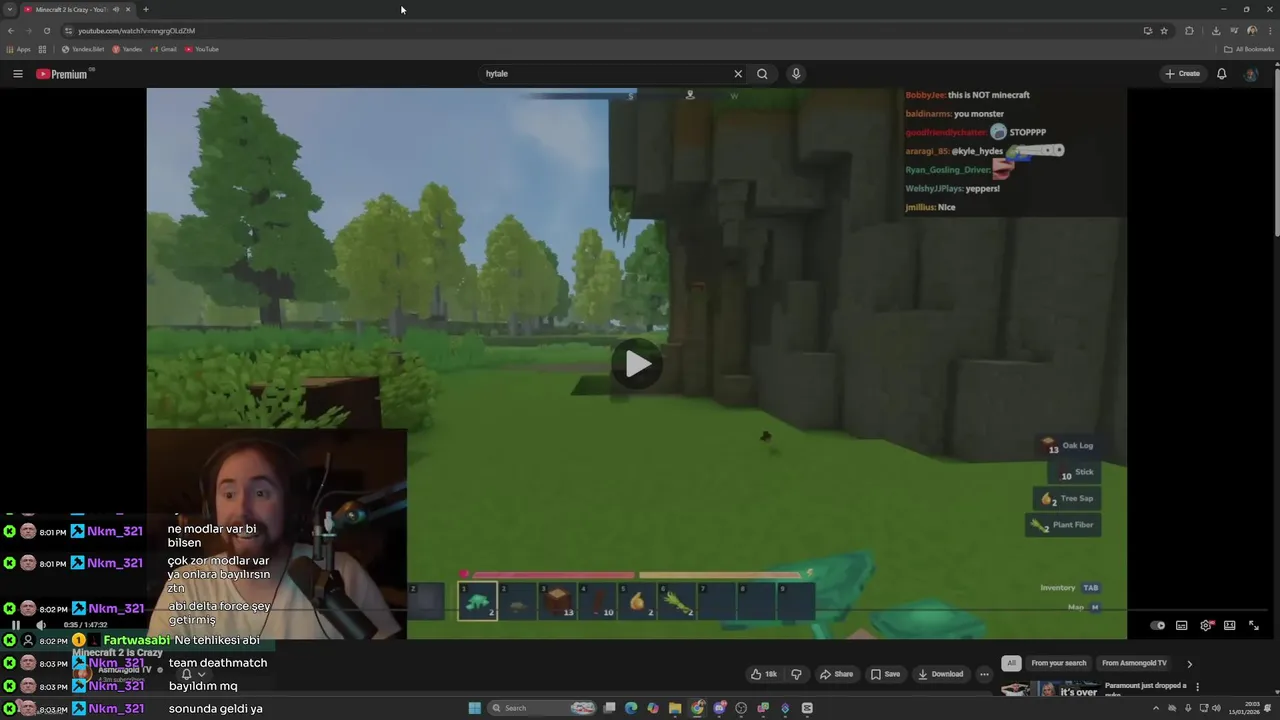Image resolution: width=1280 pixels, height=720 pixels.
Task: Open Microsoft Edge from the taskbar
Action: (631, 708)
